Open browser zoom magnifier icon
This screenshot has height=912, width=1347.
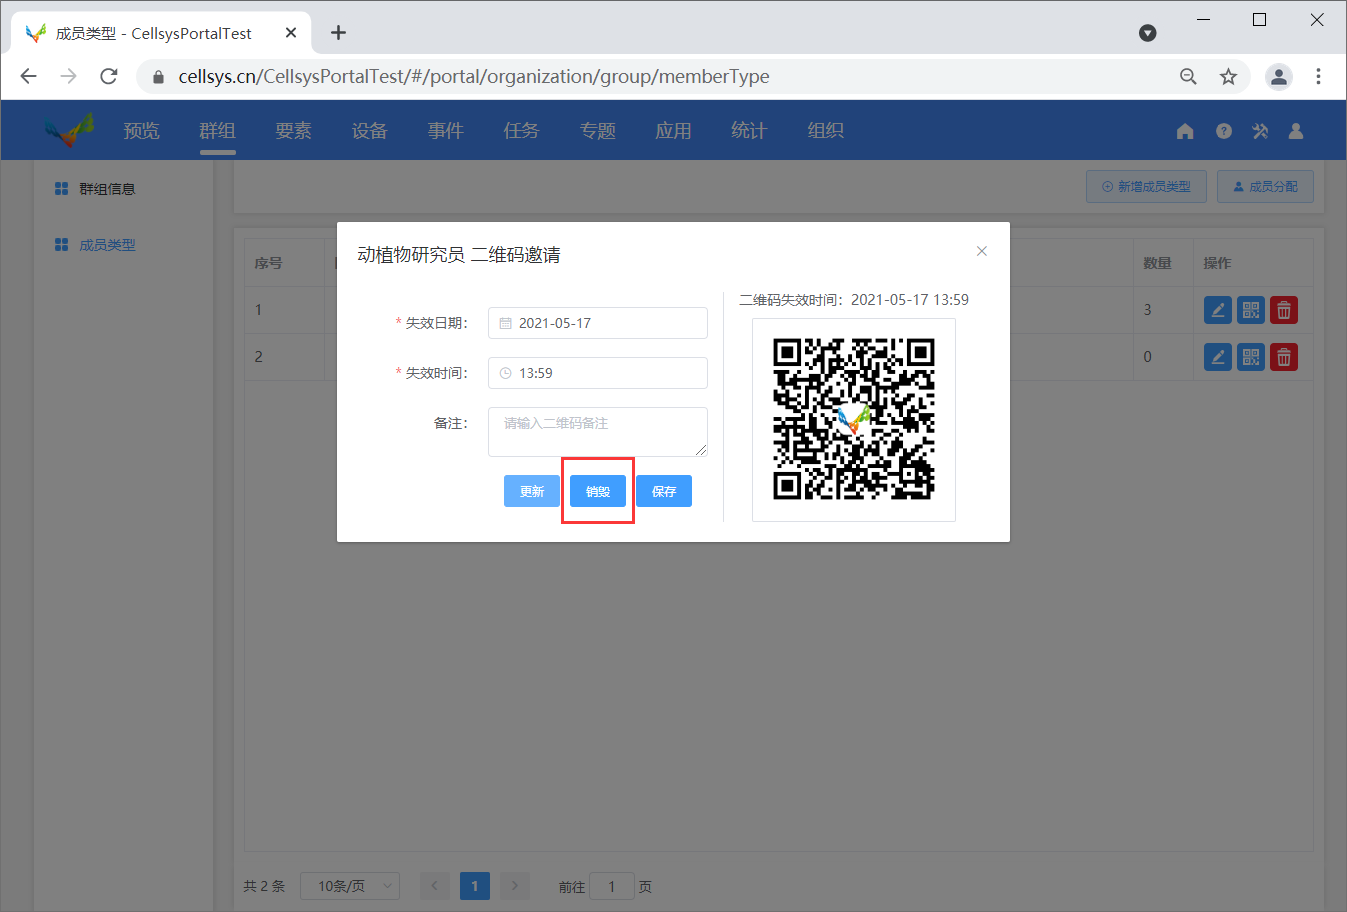(x=1188, y=76)
